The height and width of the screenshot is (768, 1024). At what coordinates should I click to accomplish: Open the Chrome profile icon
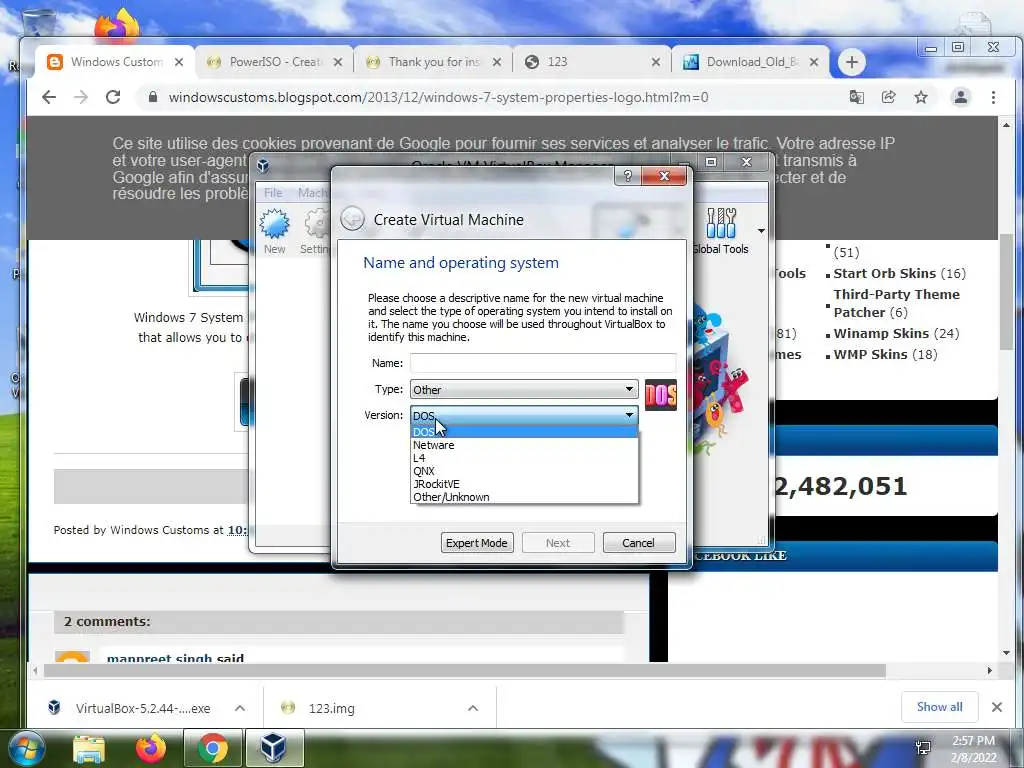[961, 97]
